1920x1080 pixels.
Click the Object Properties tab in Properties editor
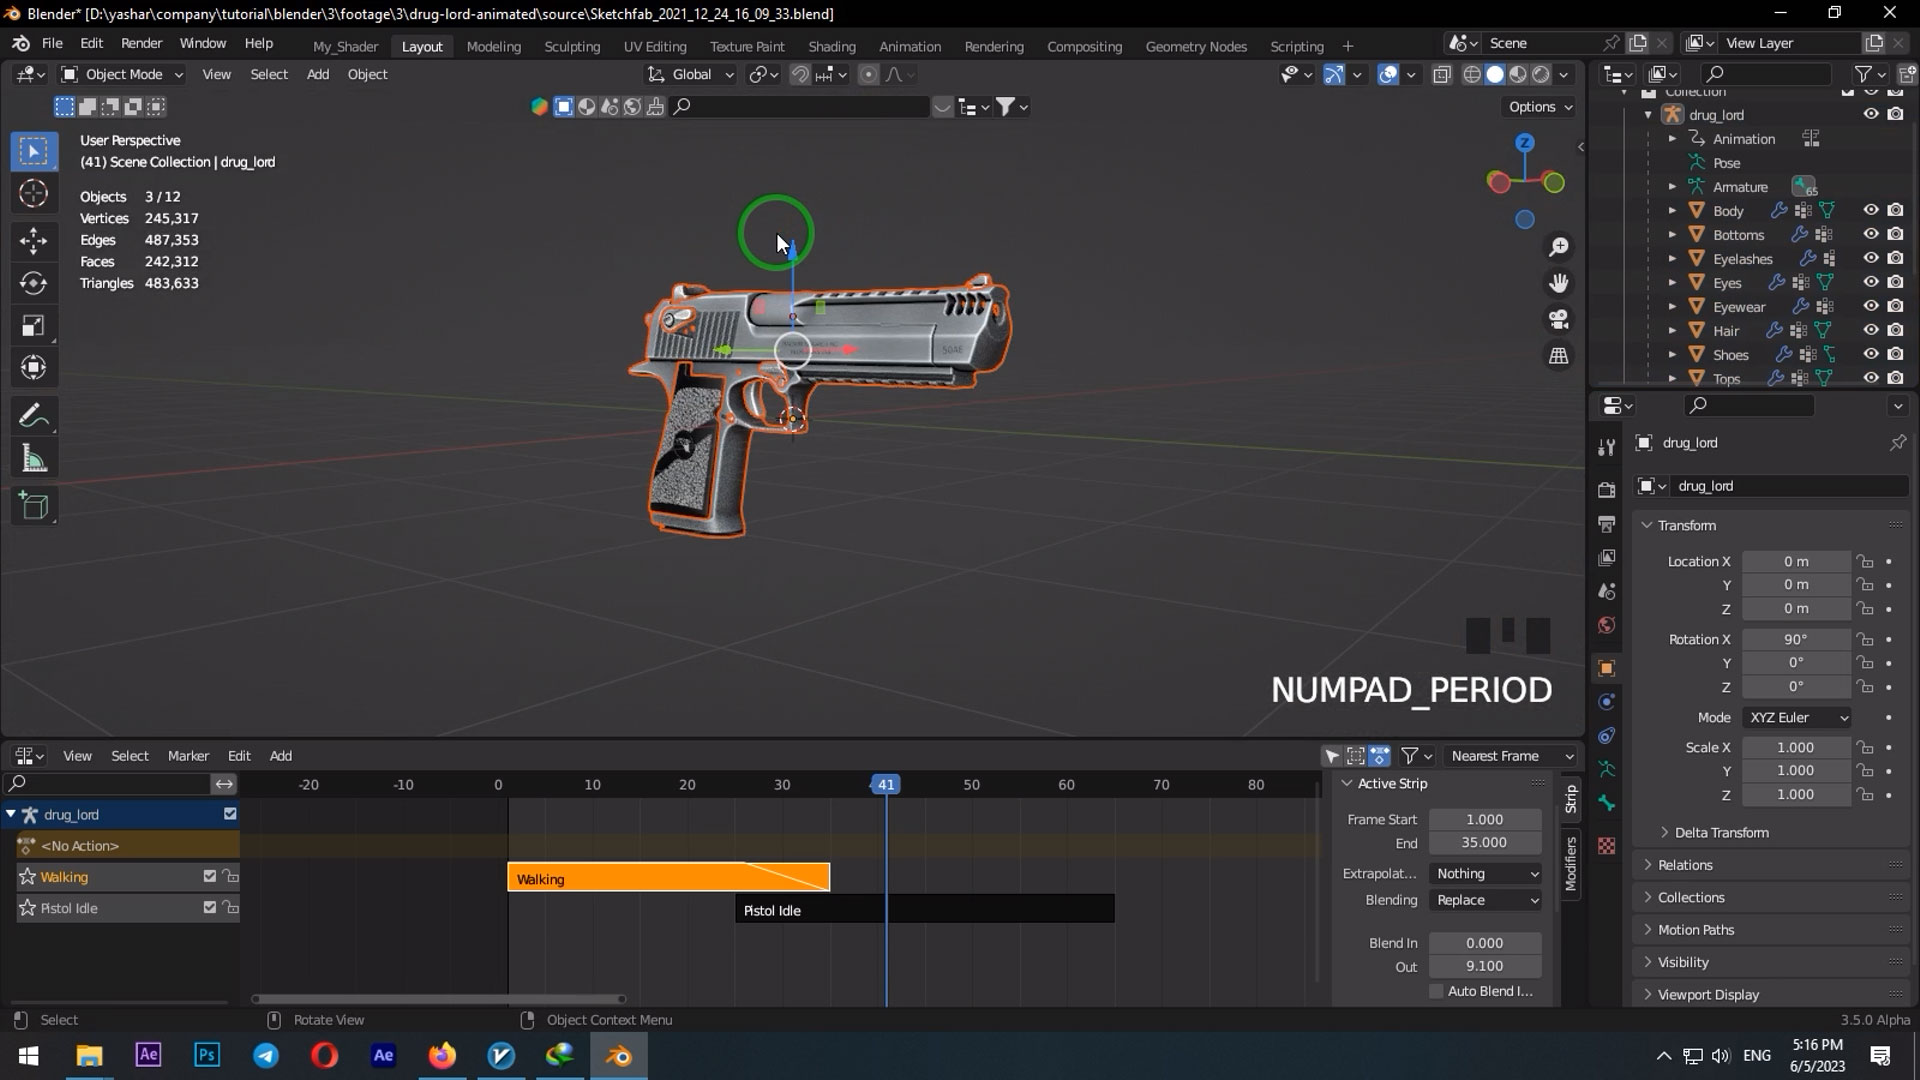pos(1606,668)
